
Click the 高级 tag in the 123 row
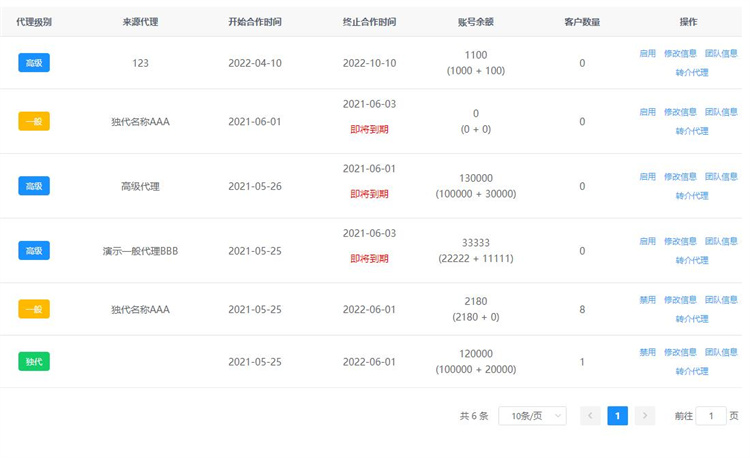[34, 63]
